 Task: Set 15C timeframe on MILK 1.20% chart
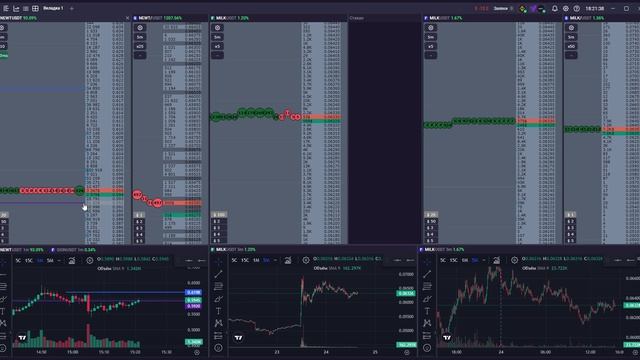pos(245,260)
